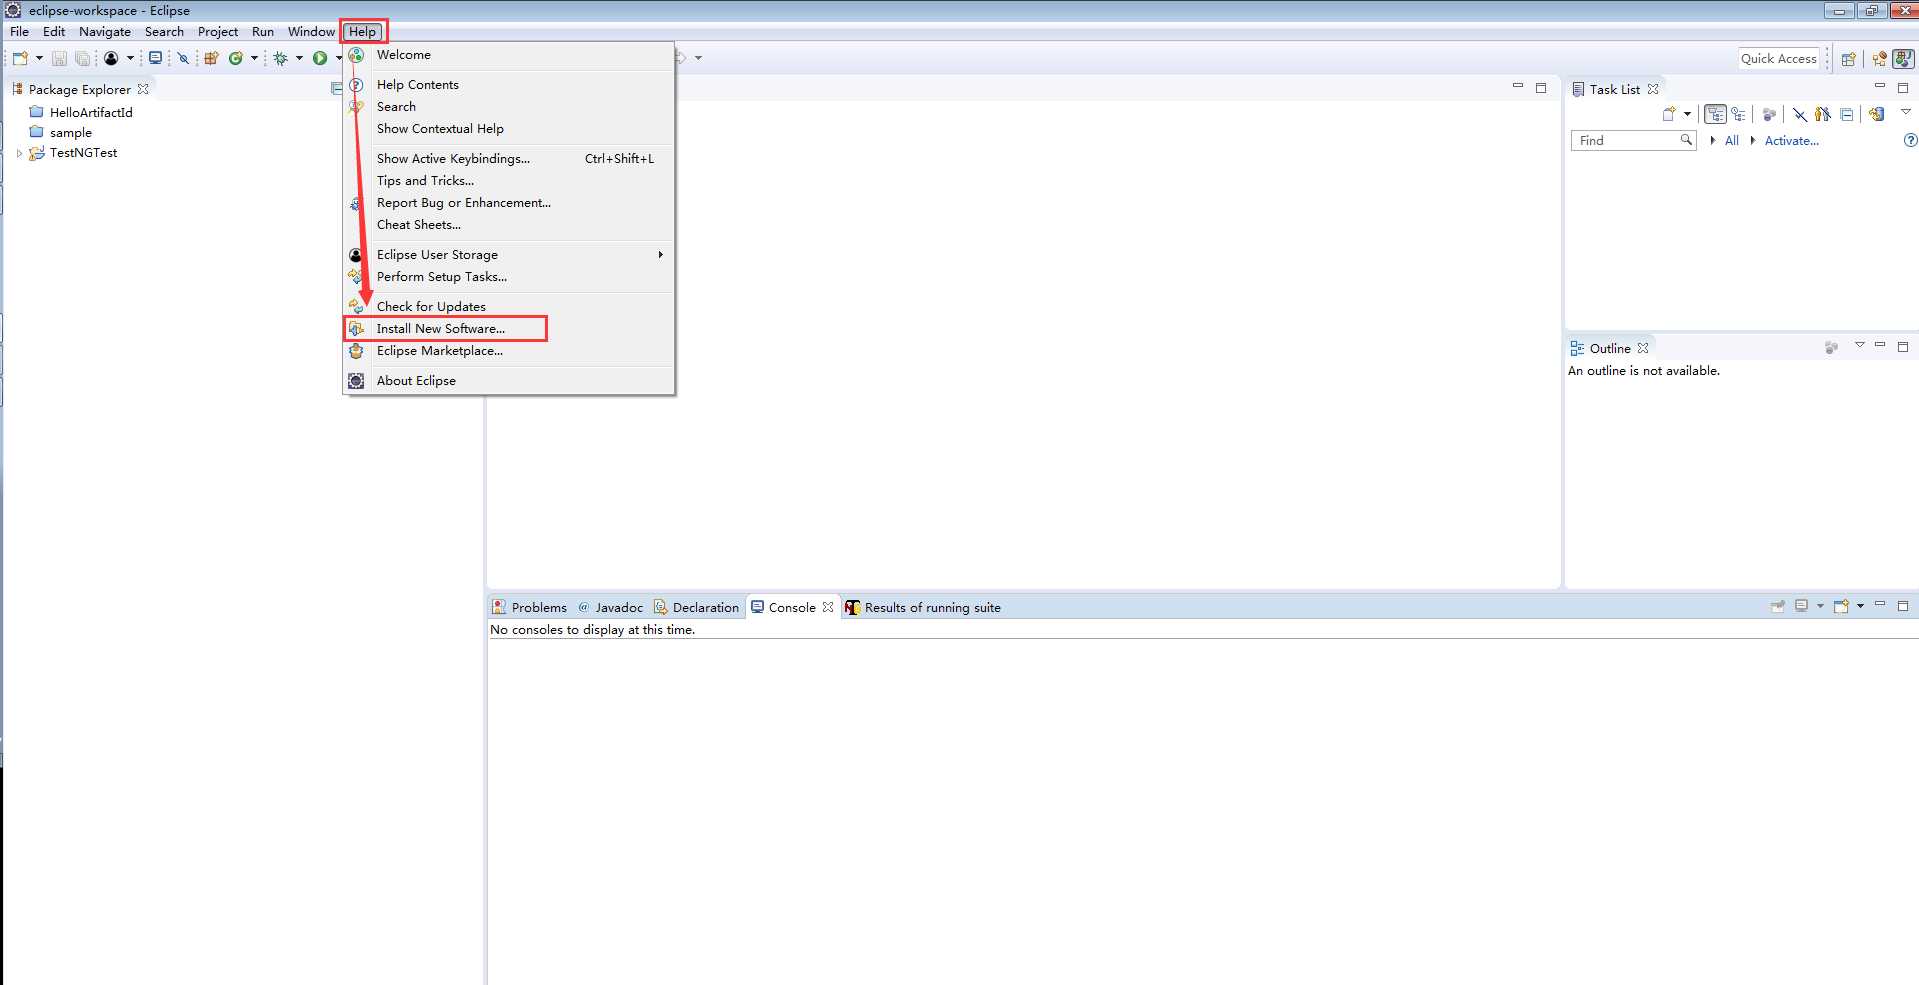Click the green Run button icon

(x=320, y=58)
